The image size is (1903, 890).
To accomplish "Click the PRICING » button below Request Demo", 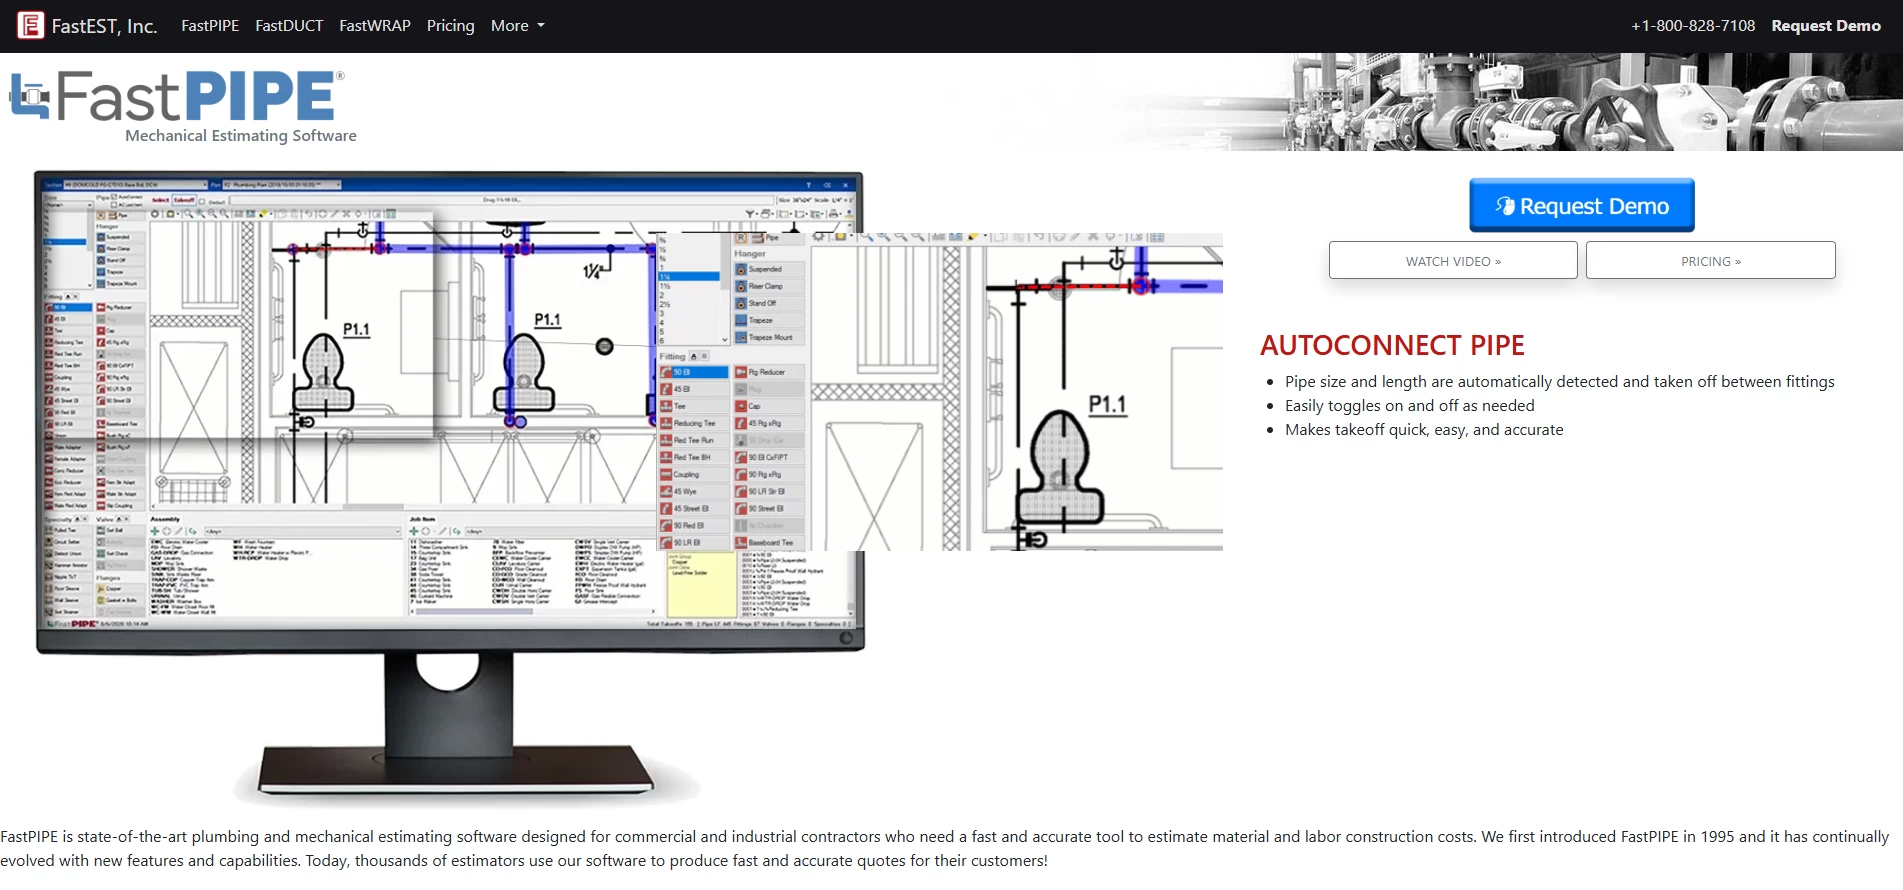I will click(x=1711, y=261).
